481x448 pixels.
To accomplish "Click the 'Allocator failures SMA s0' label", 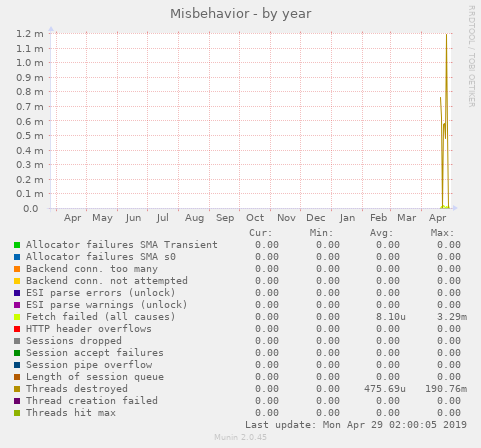I will point(101,257).
